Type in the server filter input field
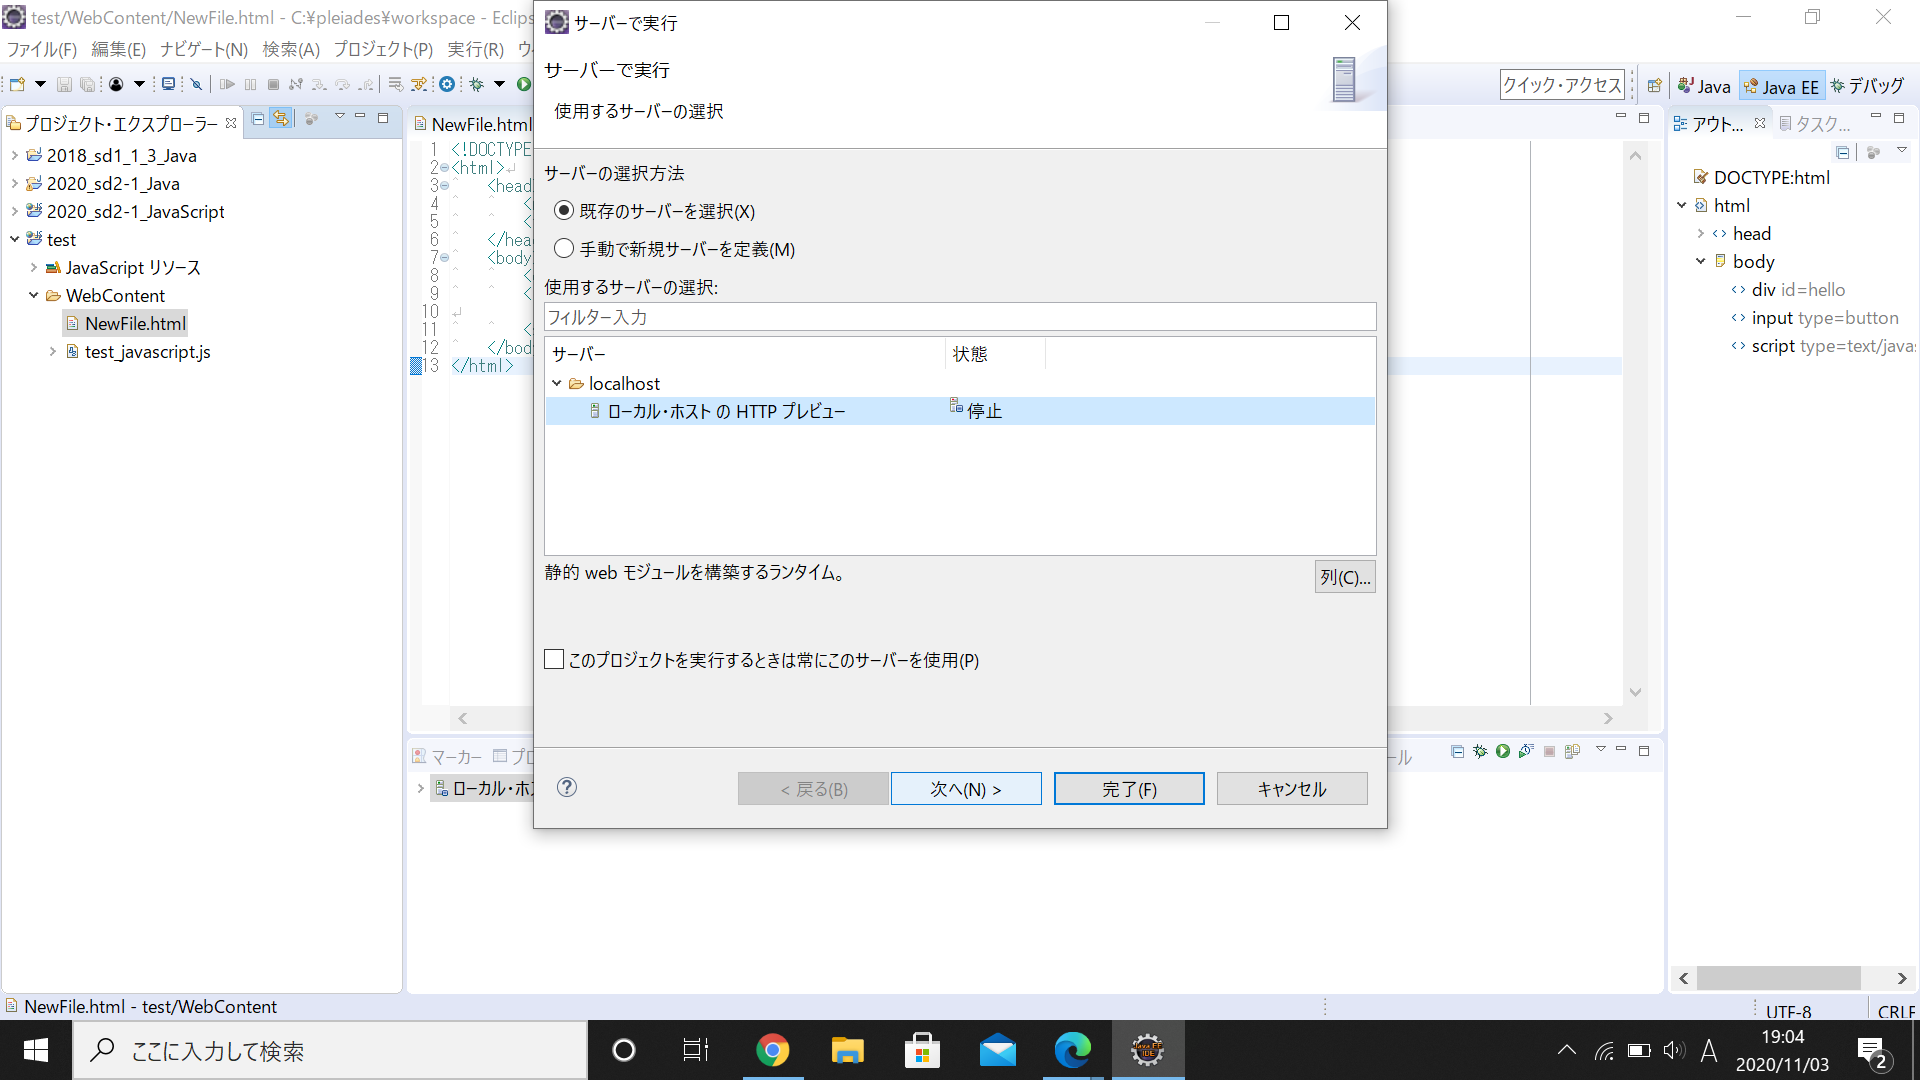This screenshot has width=1920, height=1080. 958,317
